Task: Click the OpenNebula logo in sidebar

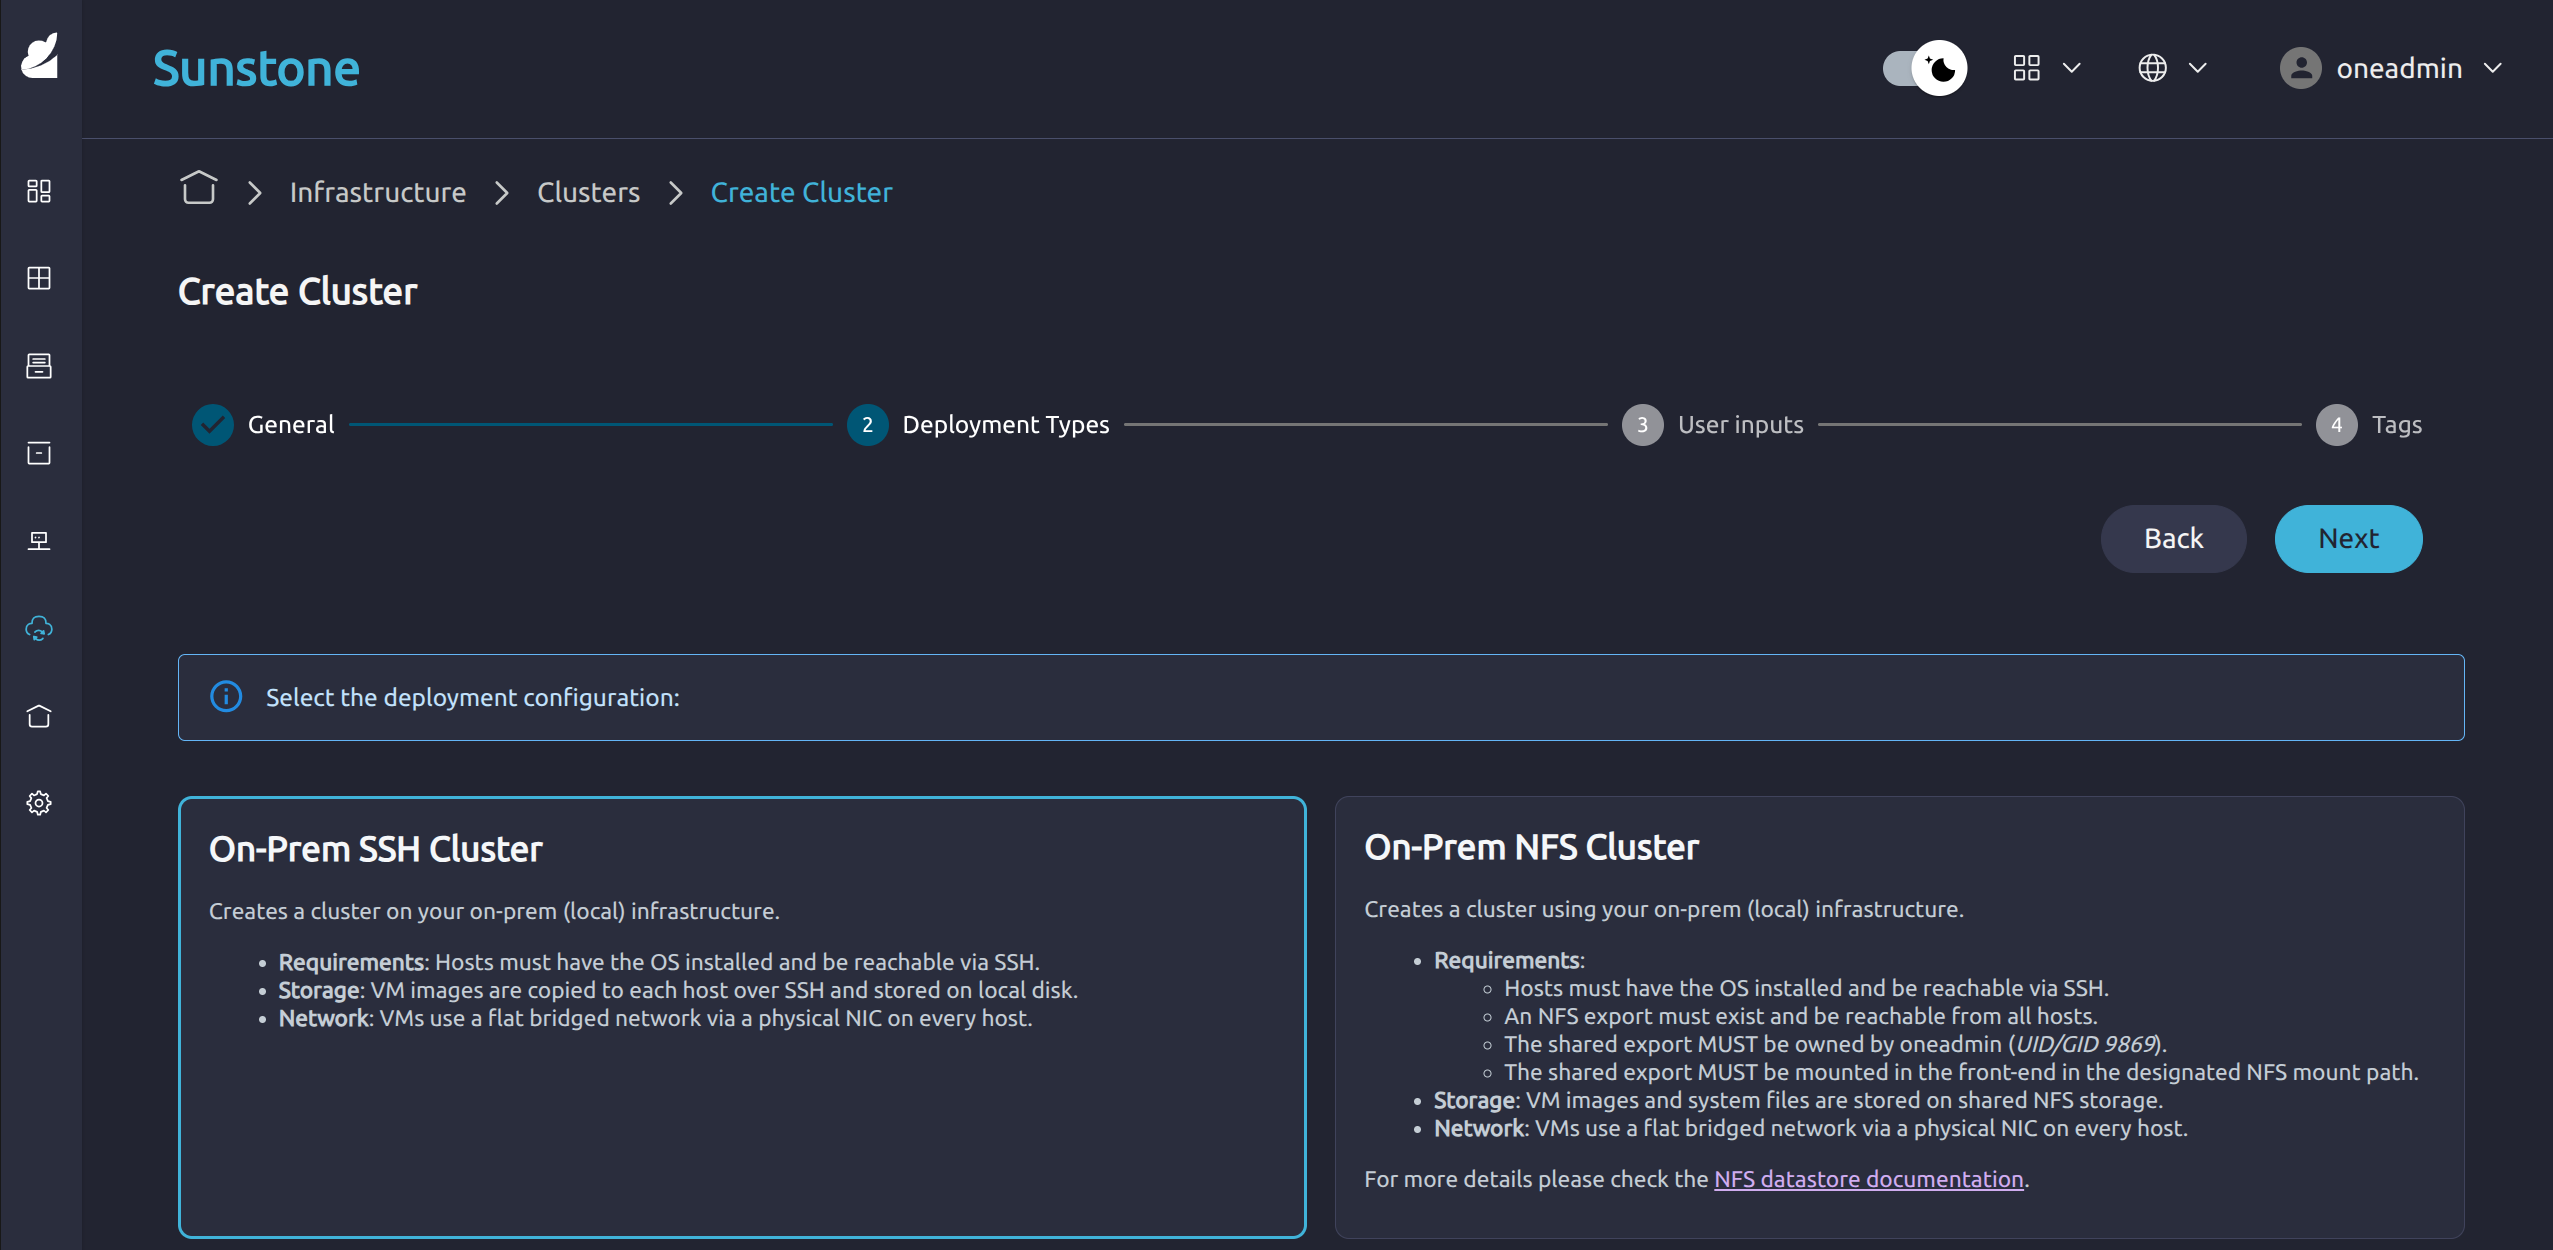Action: (40, 56)
